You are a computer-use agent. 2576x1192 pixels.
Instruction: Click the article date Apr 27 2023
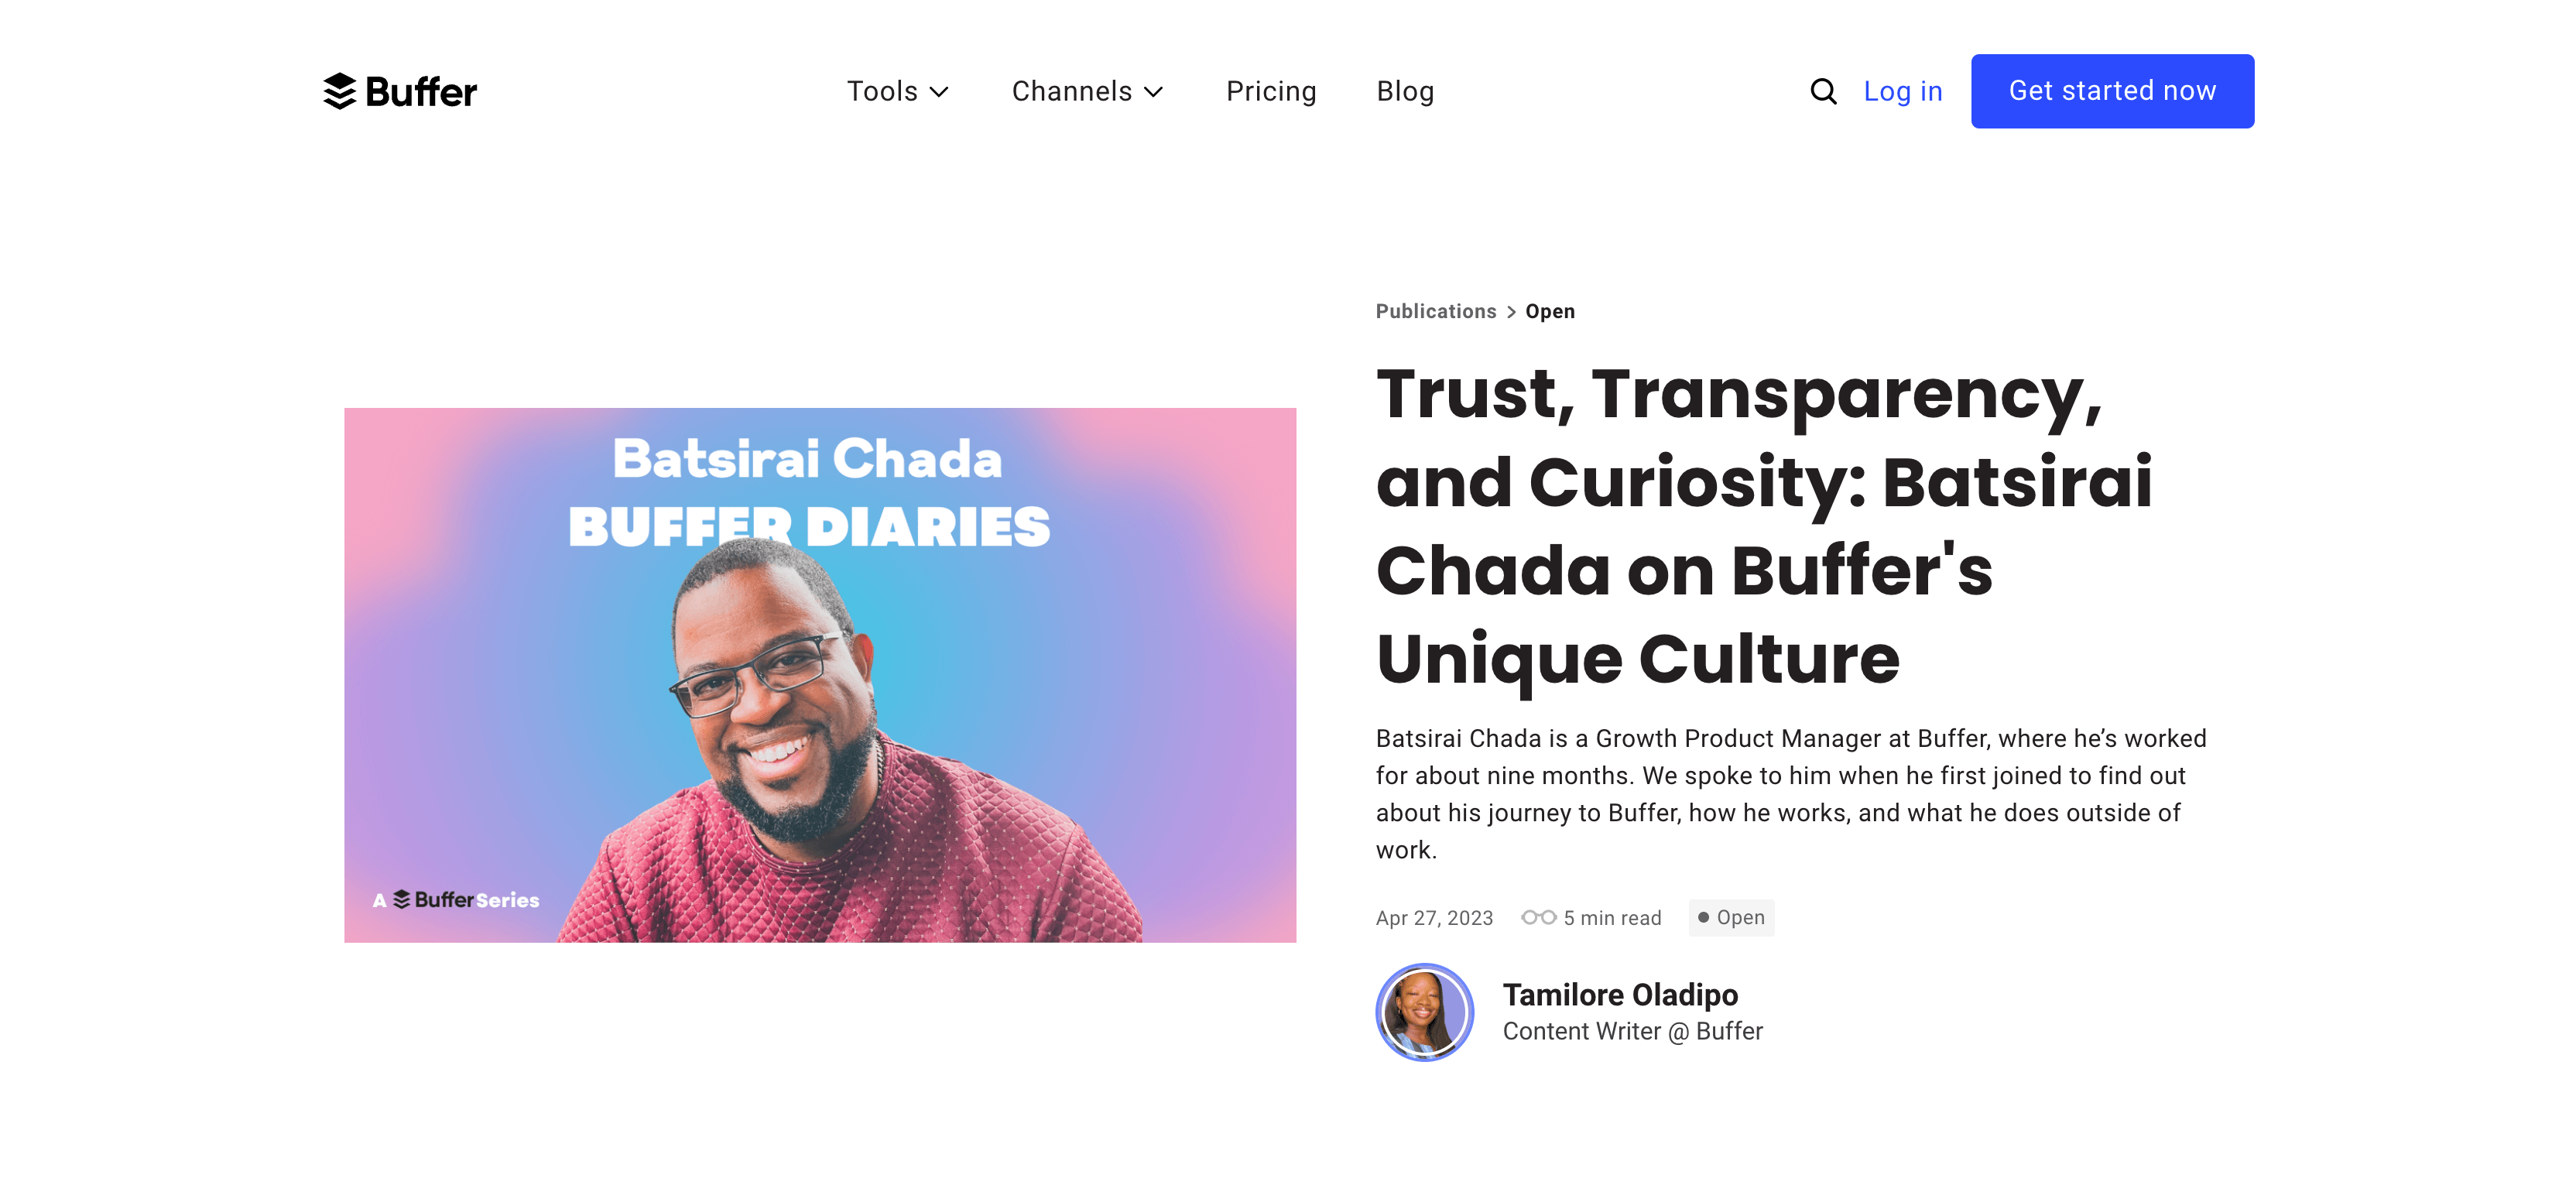point(1434,918)
